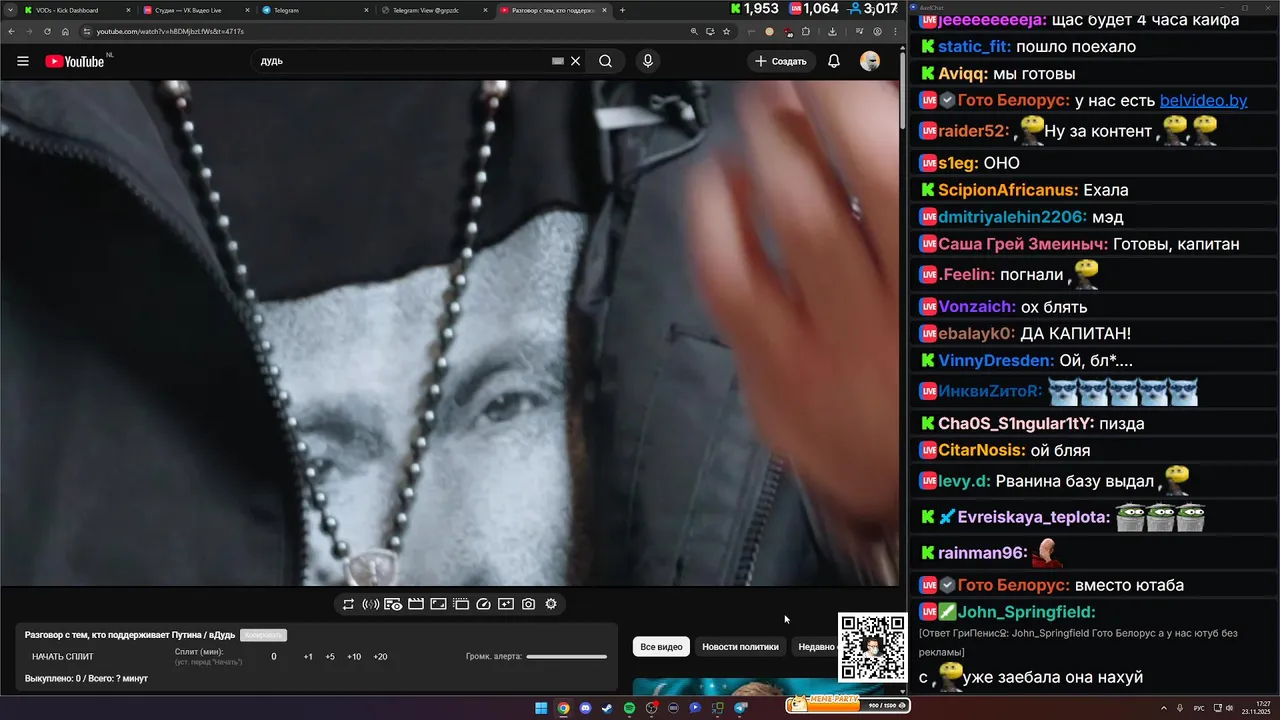1280x720 pixels.
Task: Click the camera screenshot icon in player toolbar
Action: click(x=528, y=604)
